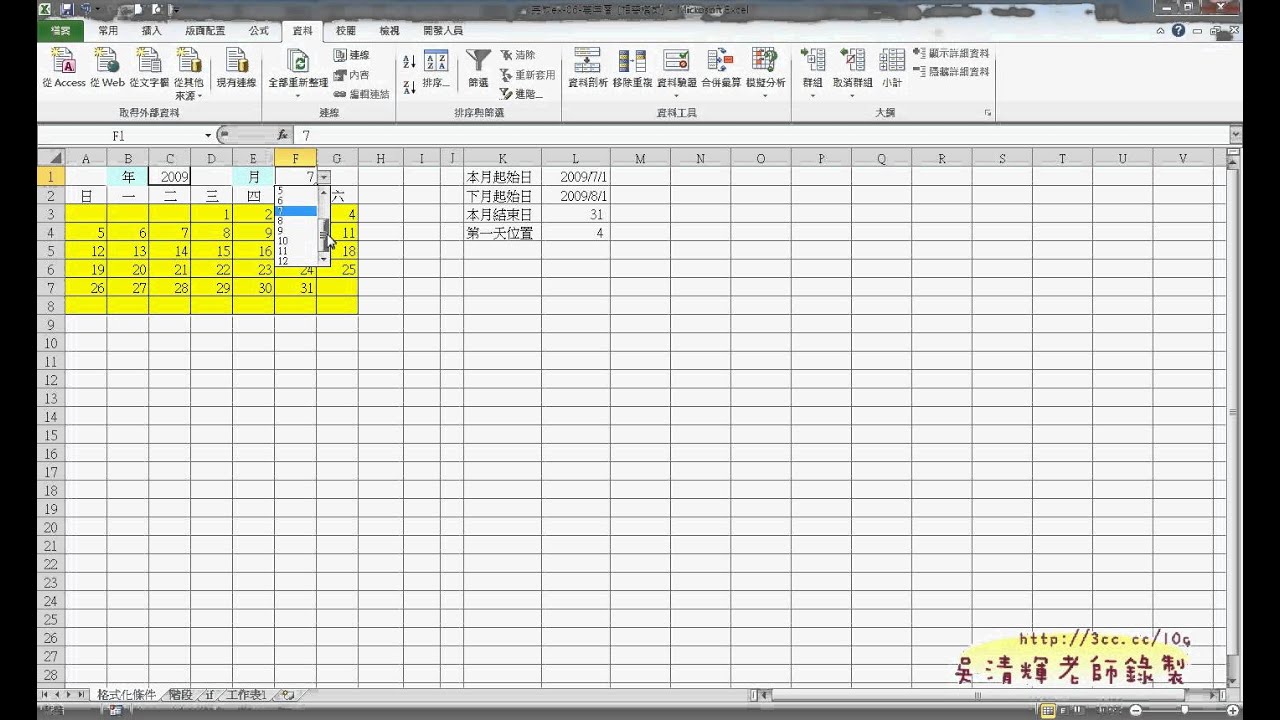Sort descending Z to A
The height and width of the screenshot is (720, 1280).
click(409, 87)
